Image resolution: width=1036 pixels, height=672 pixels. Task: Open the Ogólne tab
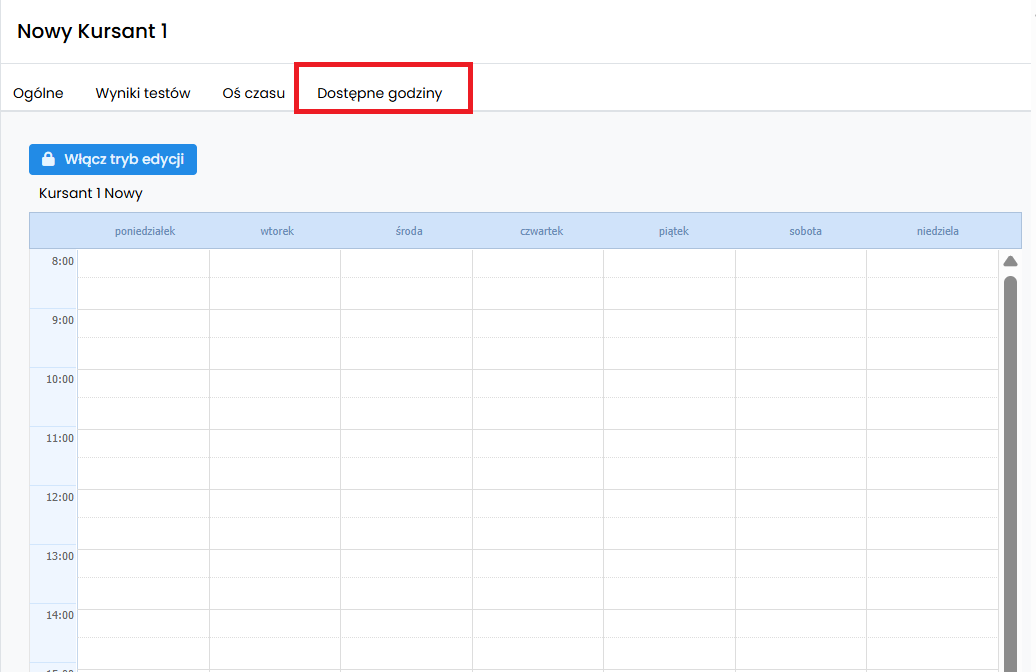click(38, 93)
